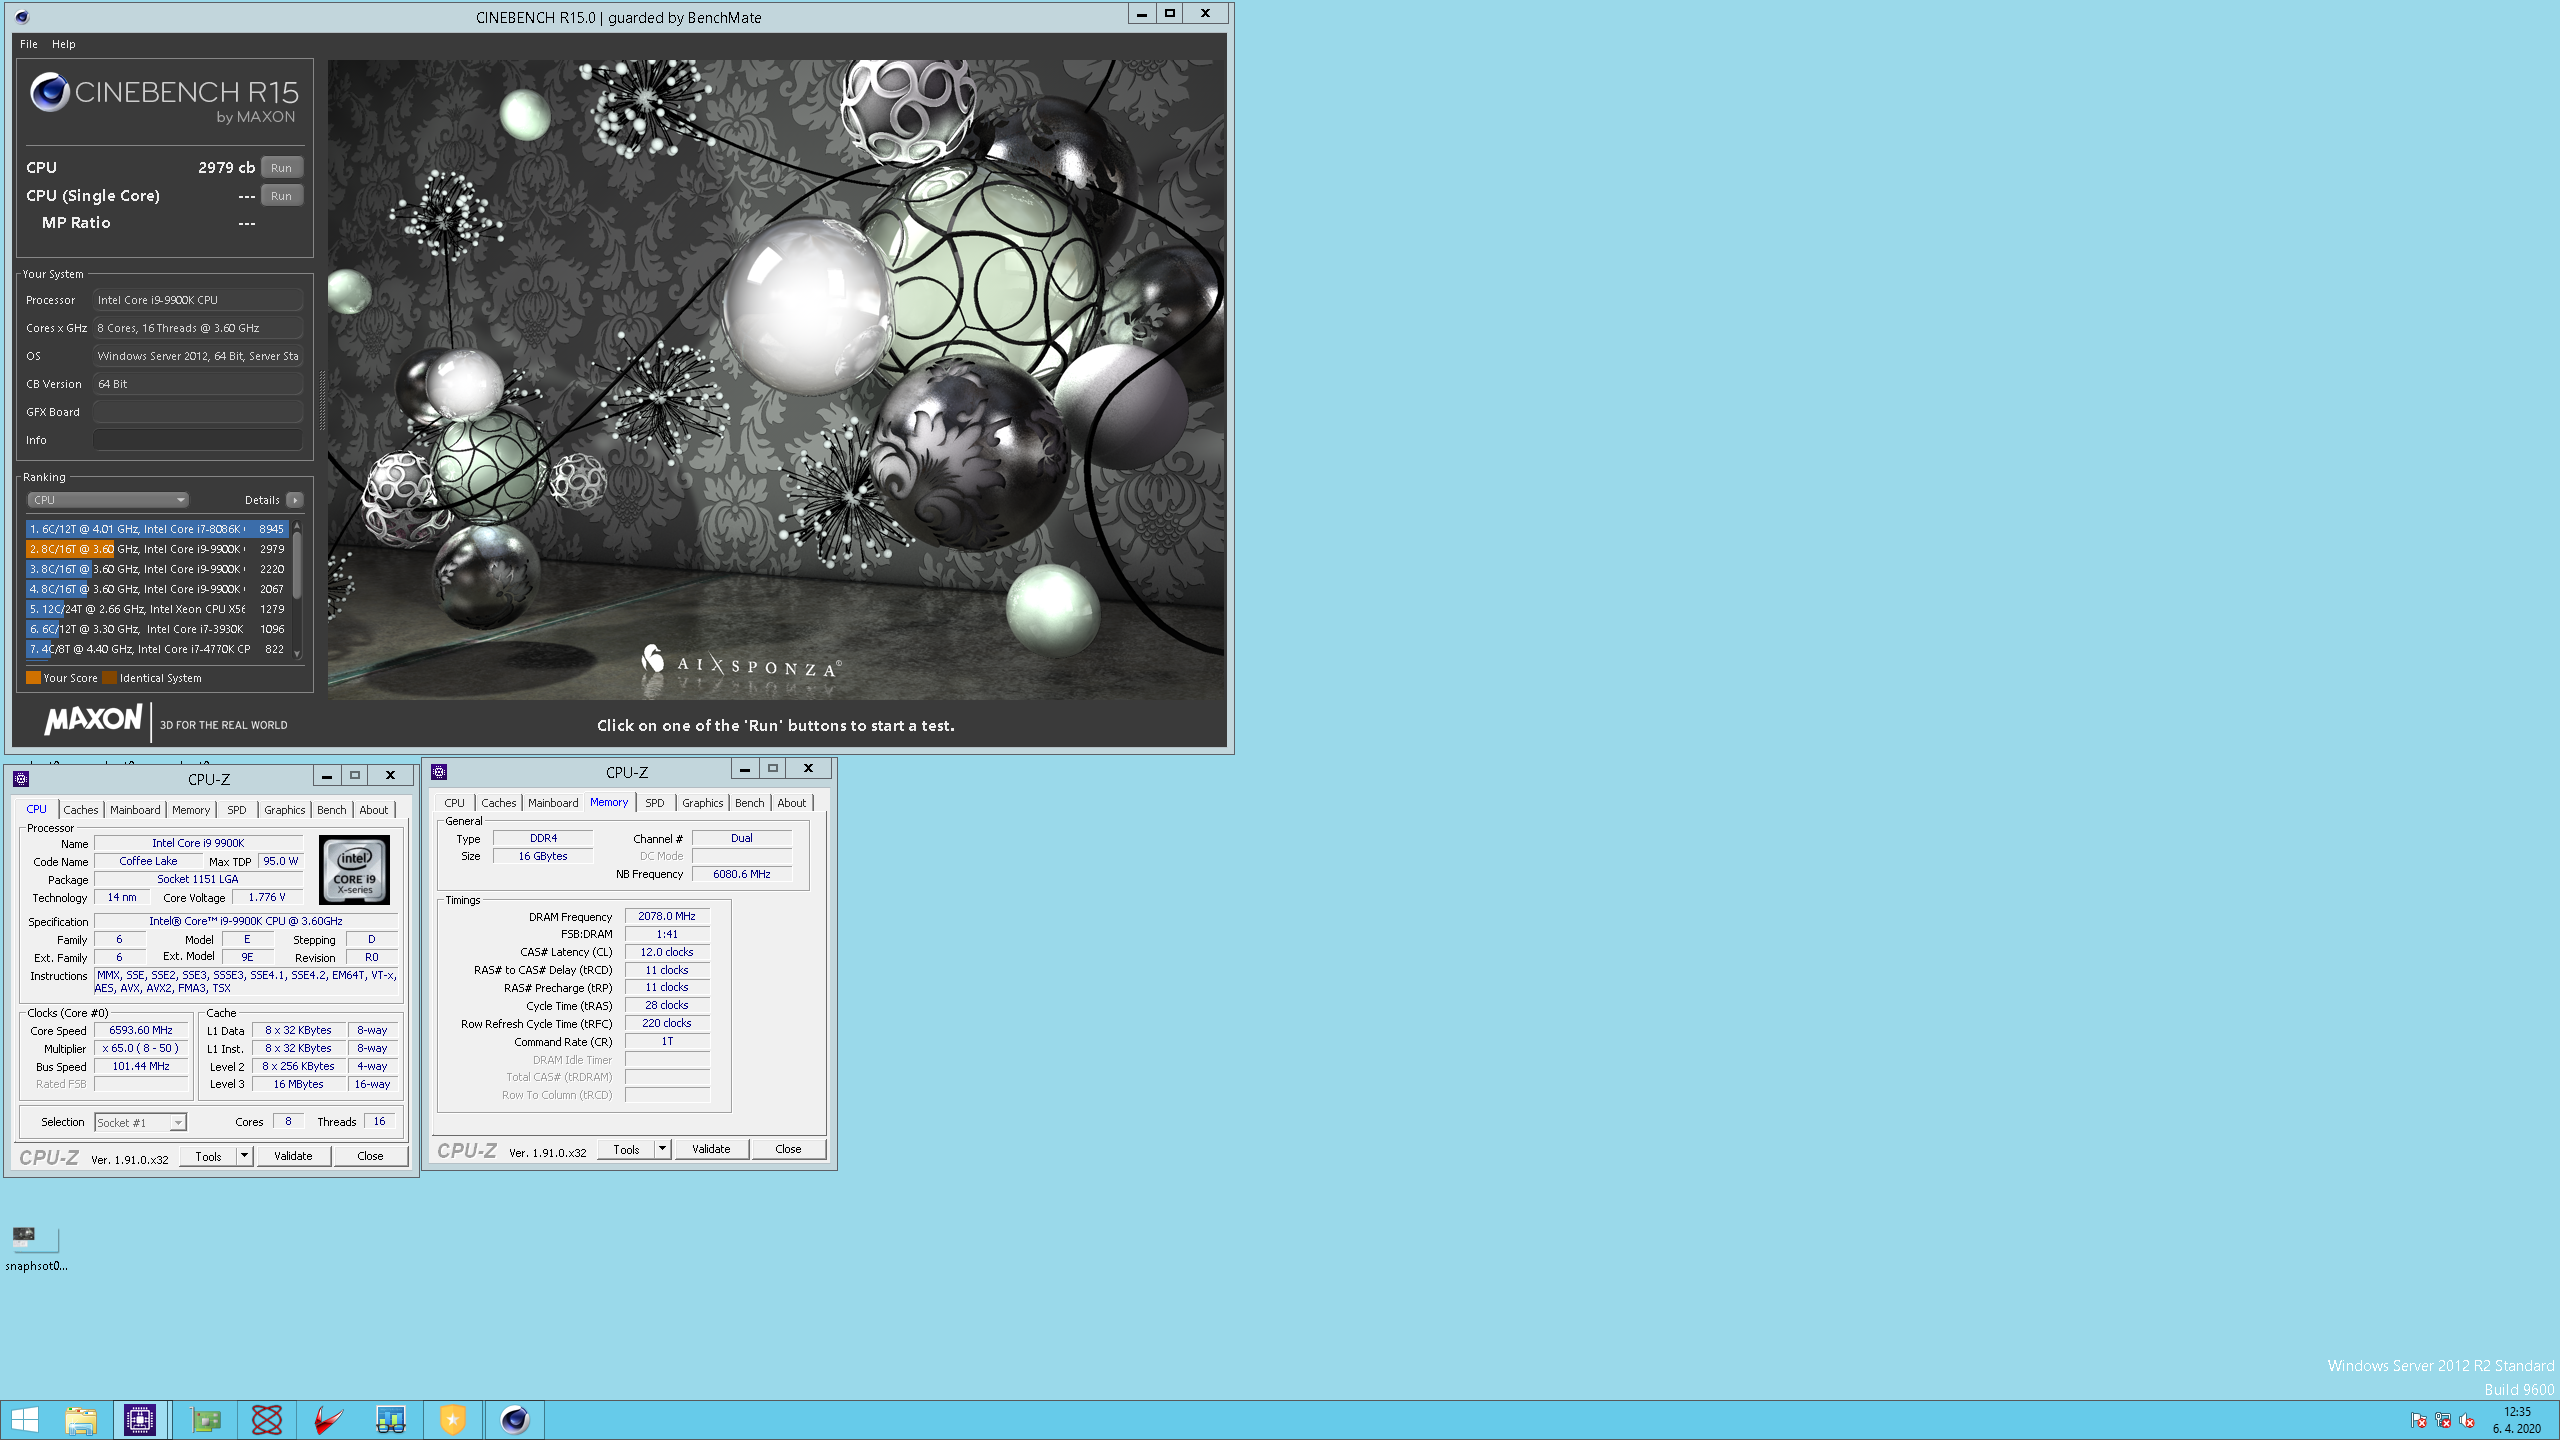Open About tab in left CPU-Z window
Screen dimensions: 2560x1440
point(374,810)
